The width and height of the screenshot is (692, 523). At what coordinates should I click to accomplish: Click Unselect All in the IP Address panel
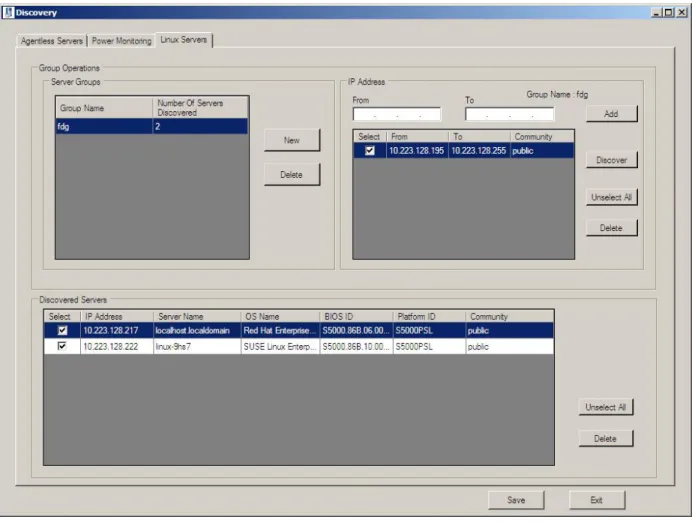[x=611, y=197]
